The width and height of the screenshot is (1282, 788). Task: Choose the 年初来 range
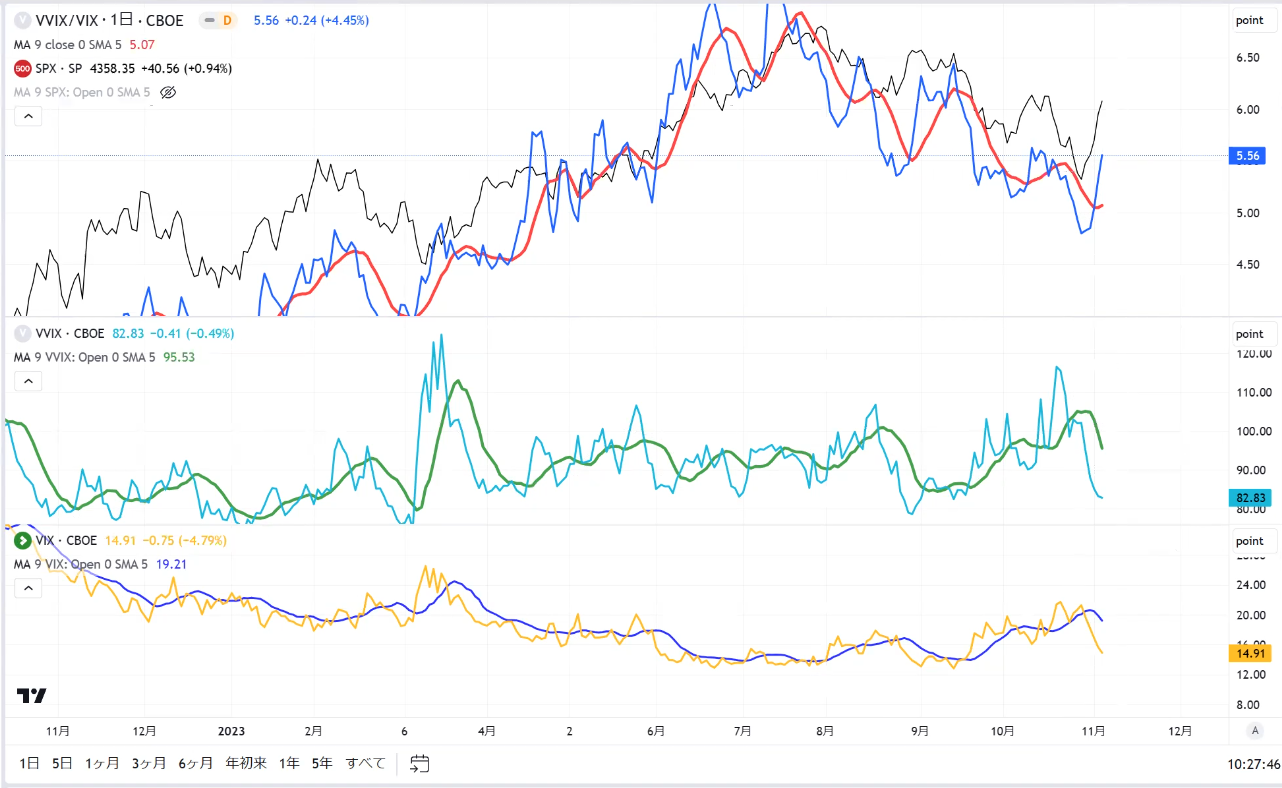[246, 763]
